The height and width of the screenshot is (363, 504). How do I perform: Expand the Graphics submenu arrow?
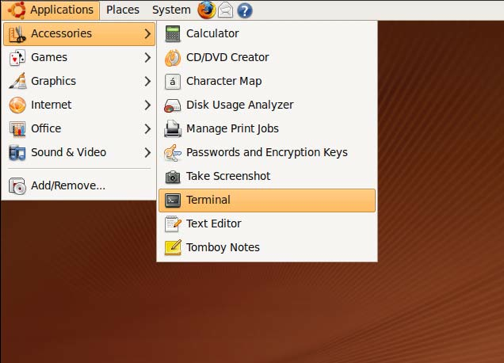pyautogui.click(x=148, y=81)
